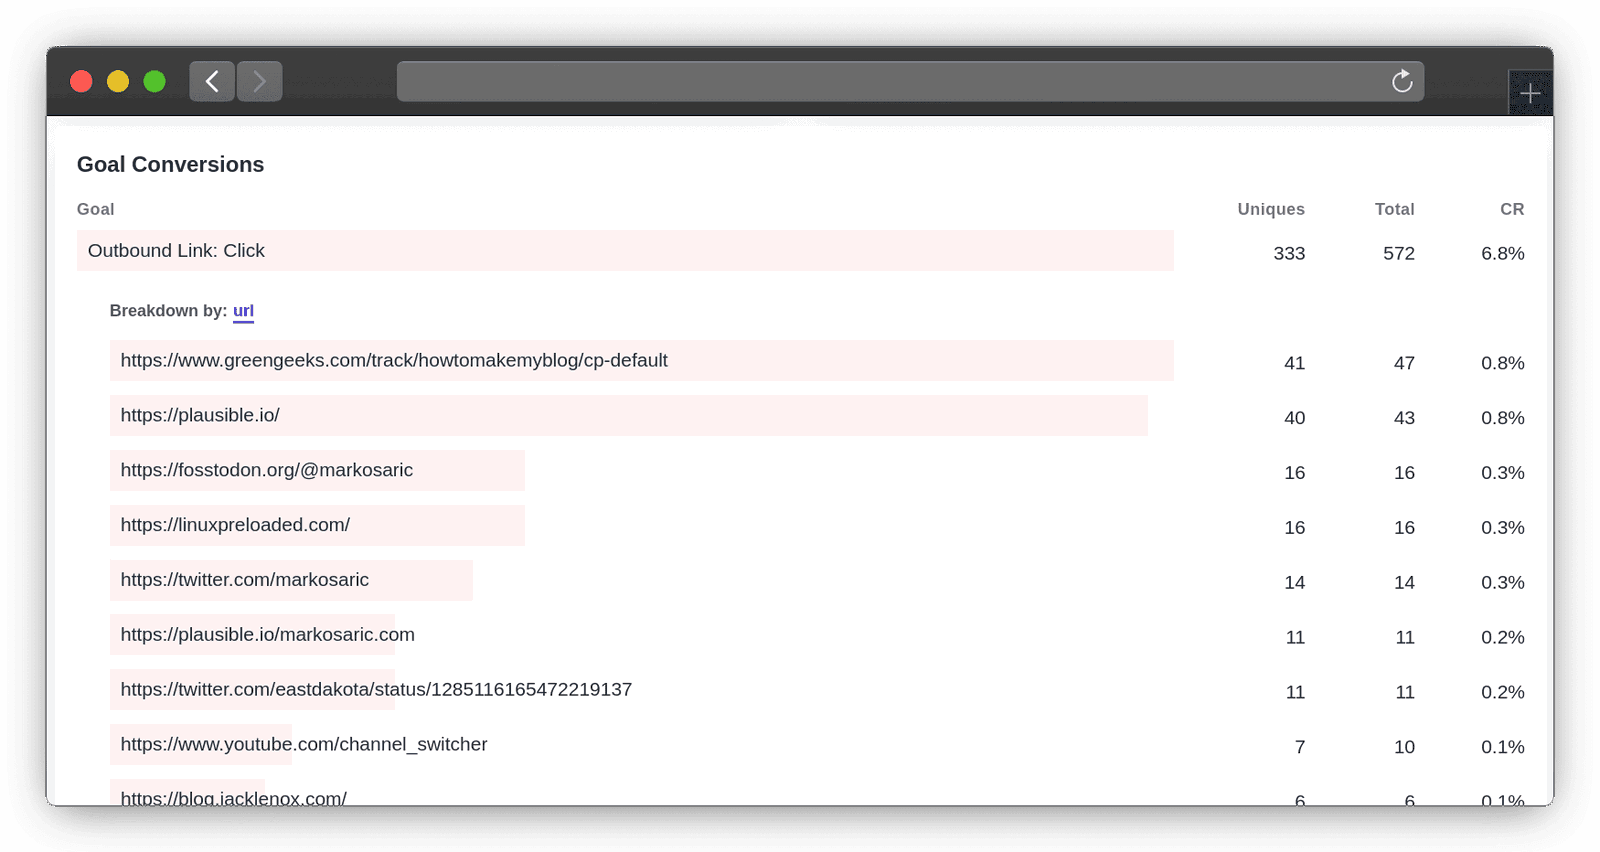Click the browser forward arrow button
The image size is (1600, 852).
point(260,81)
